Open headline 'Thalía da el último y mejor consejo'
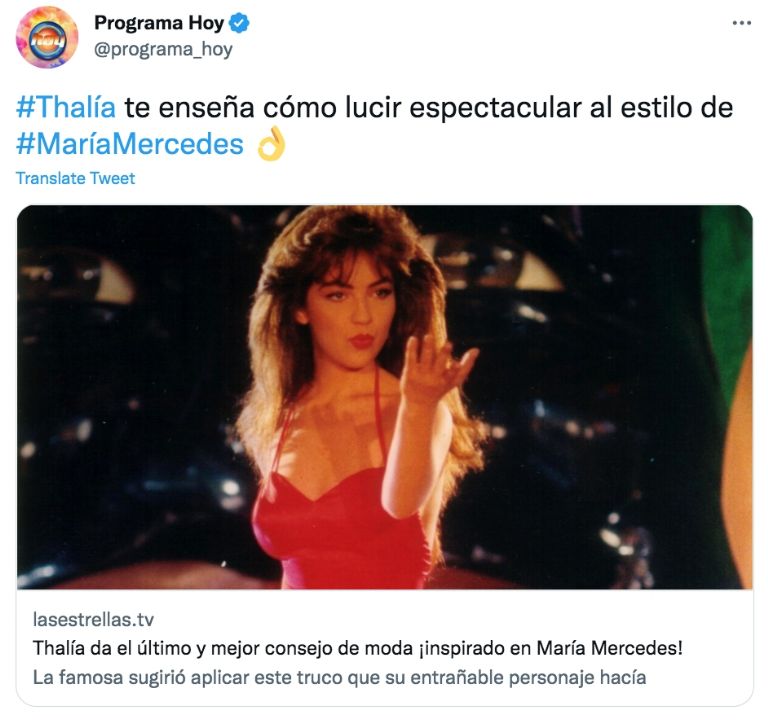 point(358,648)
